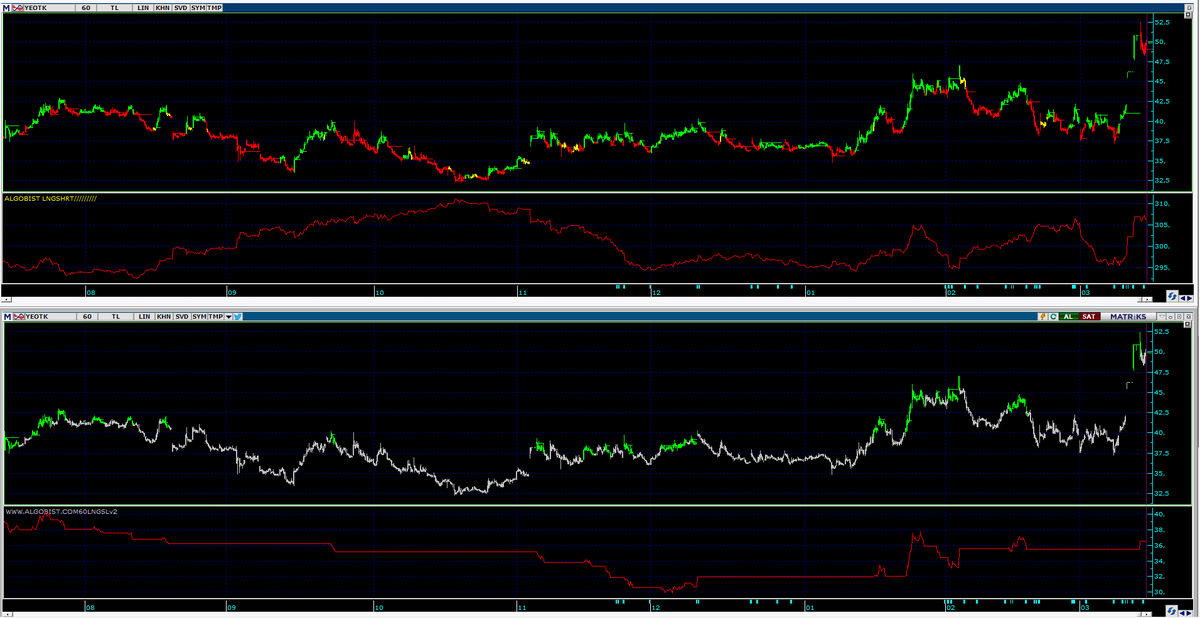Click value 310 on top indicator axis

[1161, 204]
